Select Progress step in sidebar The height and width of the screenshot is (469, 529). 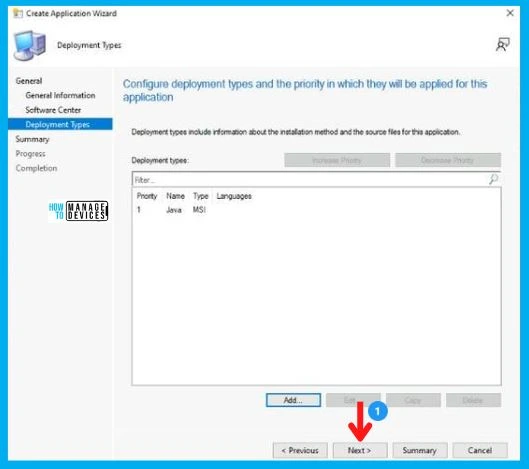tap(30, 154)
